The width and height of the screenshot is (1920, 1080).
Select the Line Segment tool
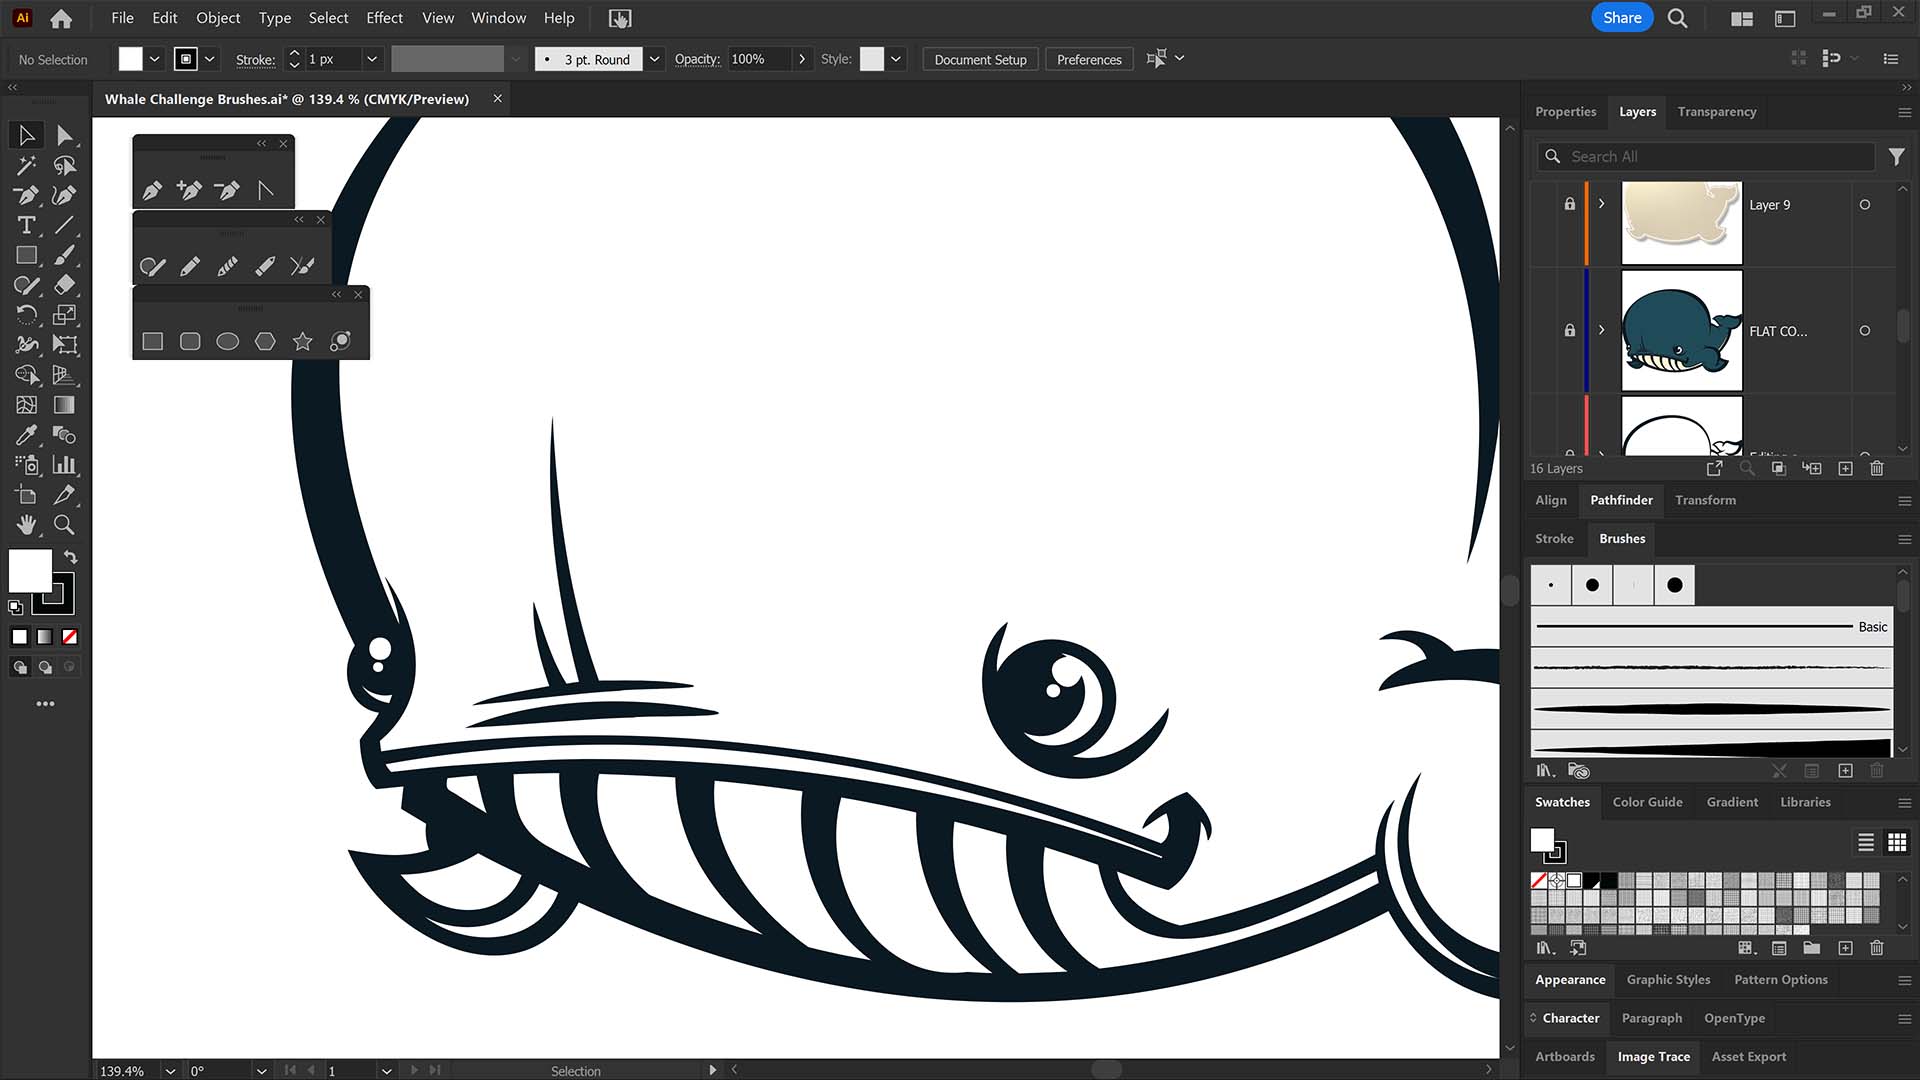tap(64, 225)
